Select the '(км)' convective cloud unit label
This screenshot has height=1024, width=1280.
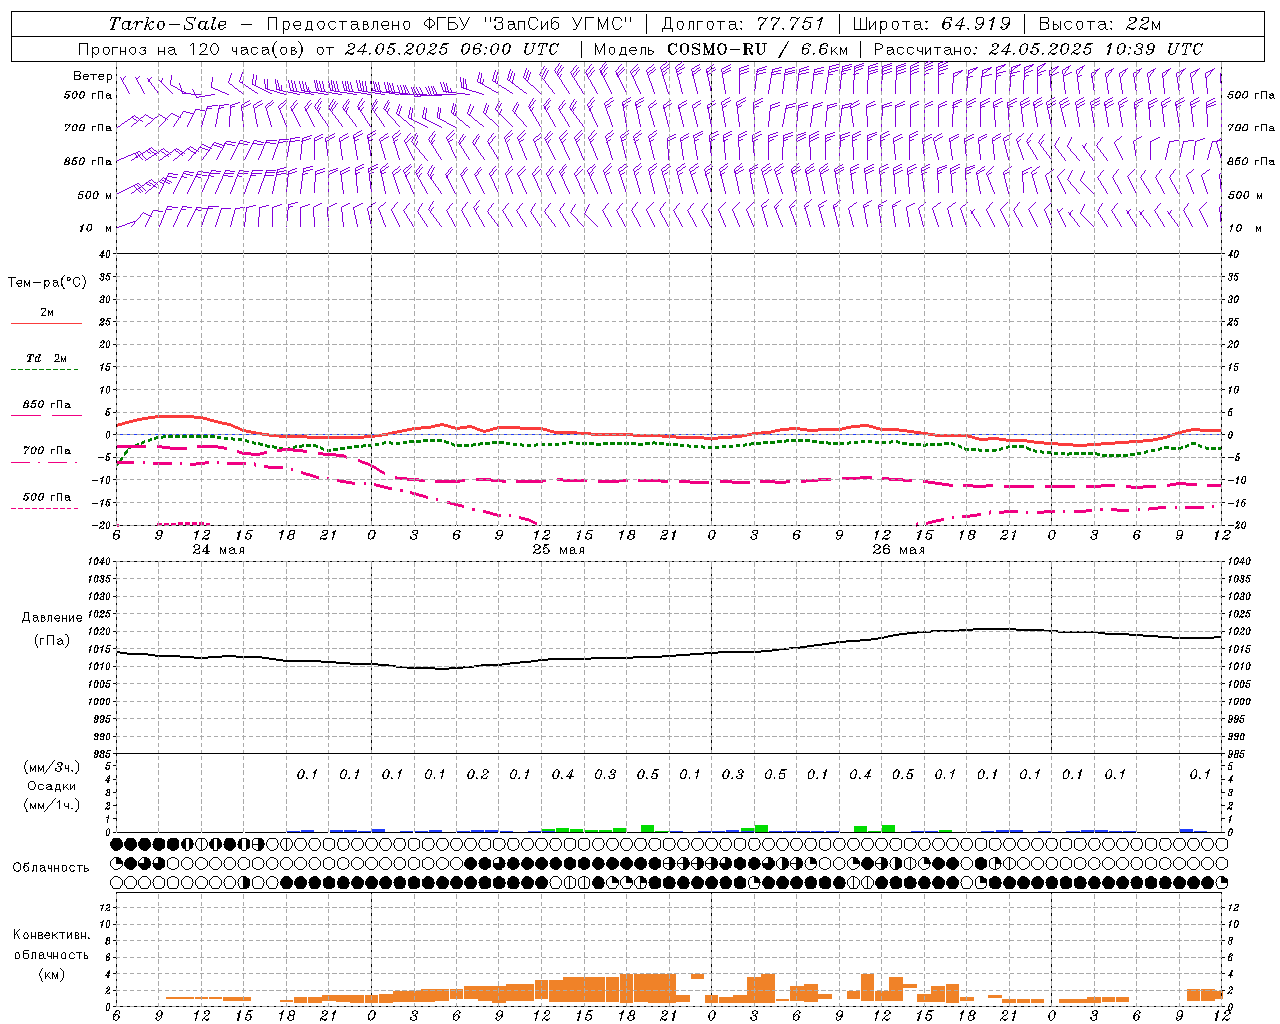[x=51, y=974]
